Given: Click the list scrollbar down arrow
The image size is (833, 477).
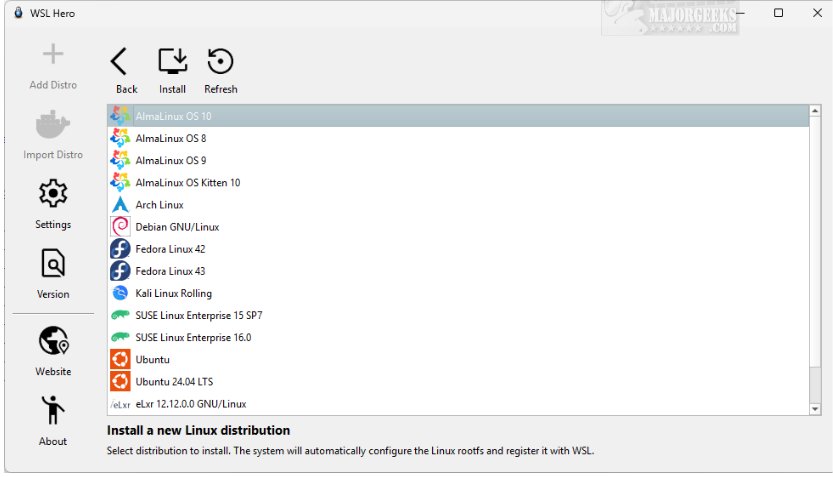Looking at the screenshot, I should (x=814, y=409).
